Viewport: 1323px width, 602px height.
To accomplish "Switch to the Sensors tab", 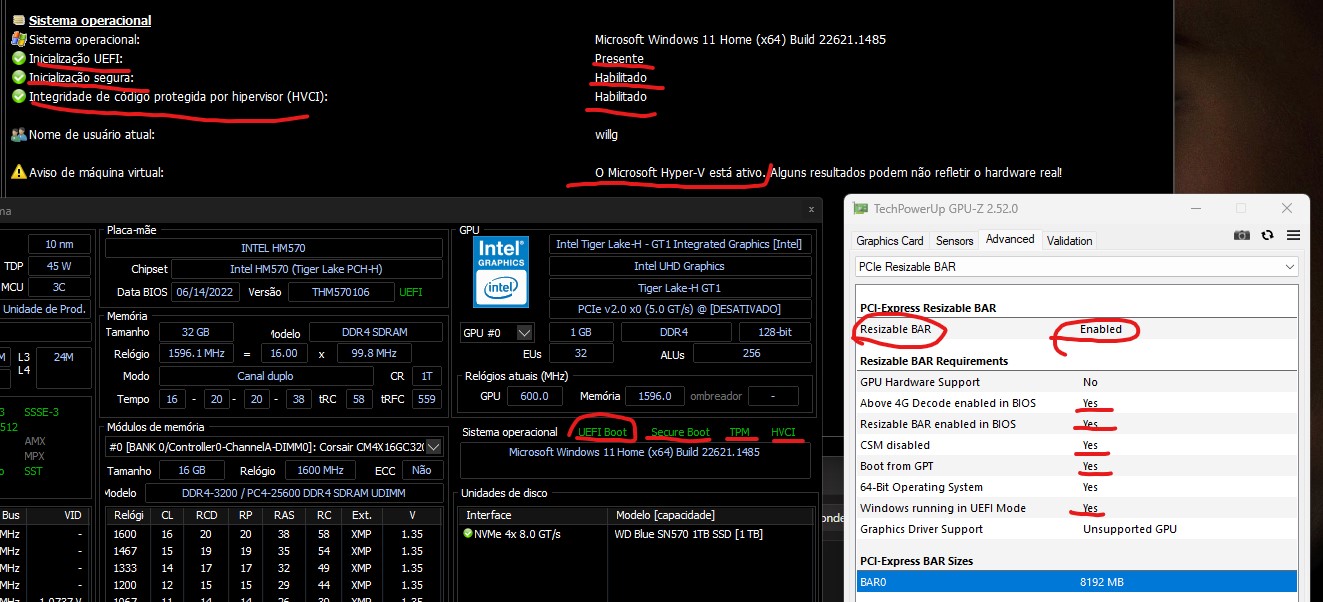I will pos(954,240).
